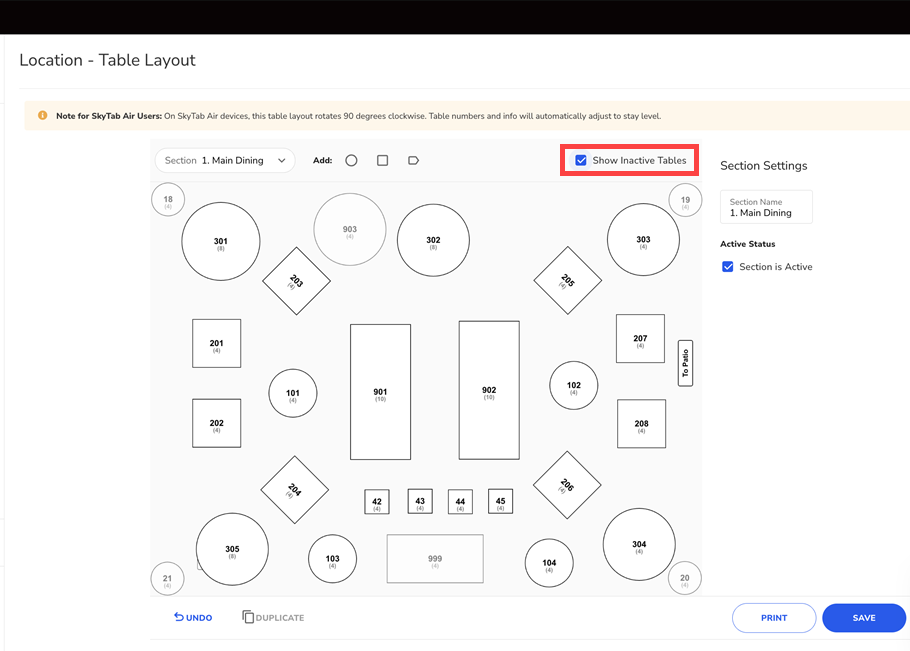
Task: Select the To Patio label marker
Action: coord(685,362)
